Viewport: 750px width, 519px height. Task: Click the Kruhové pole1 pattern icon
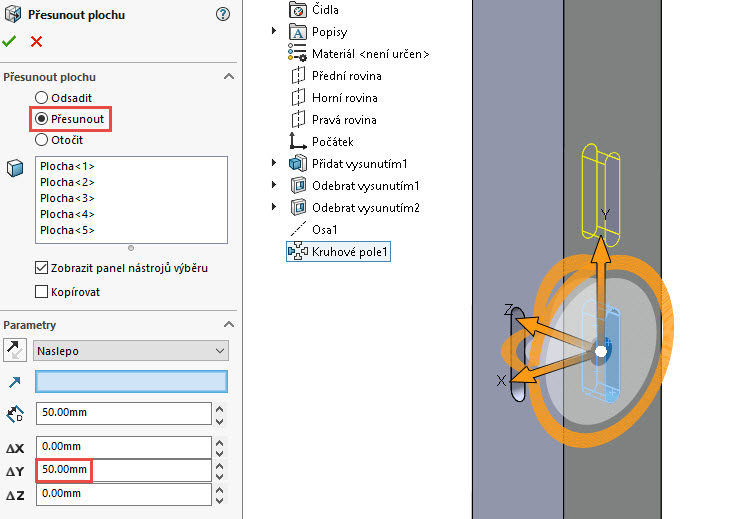click(298, 251)
